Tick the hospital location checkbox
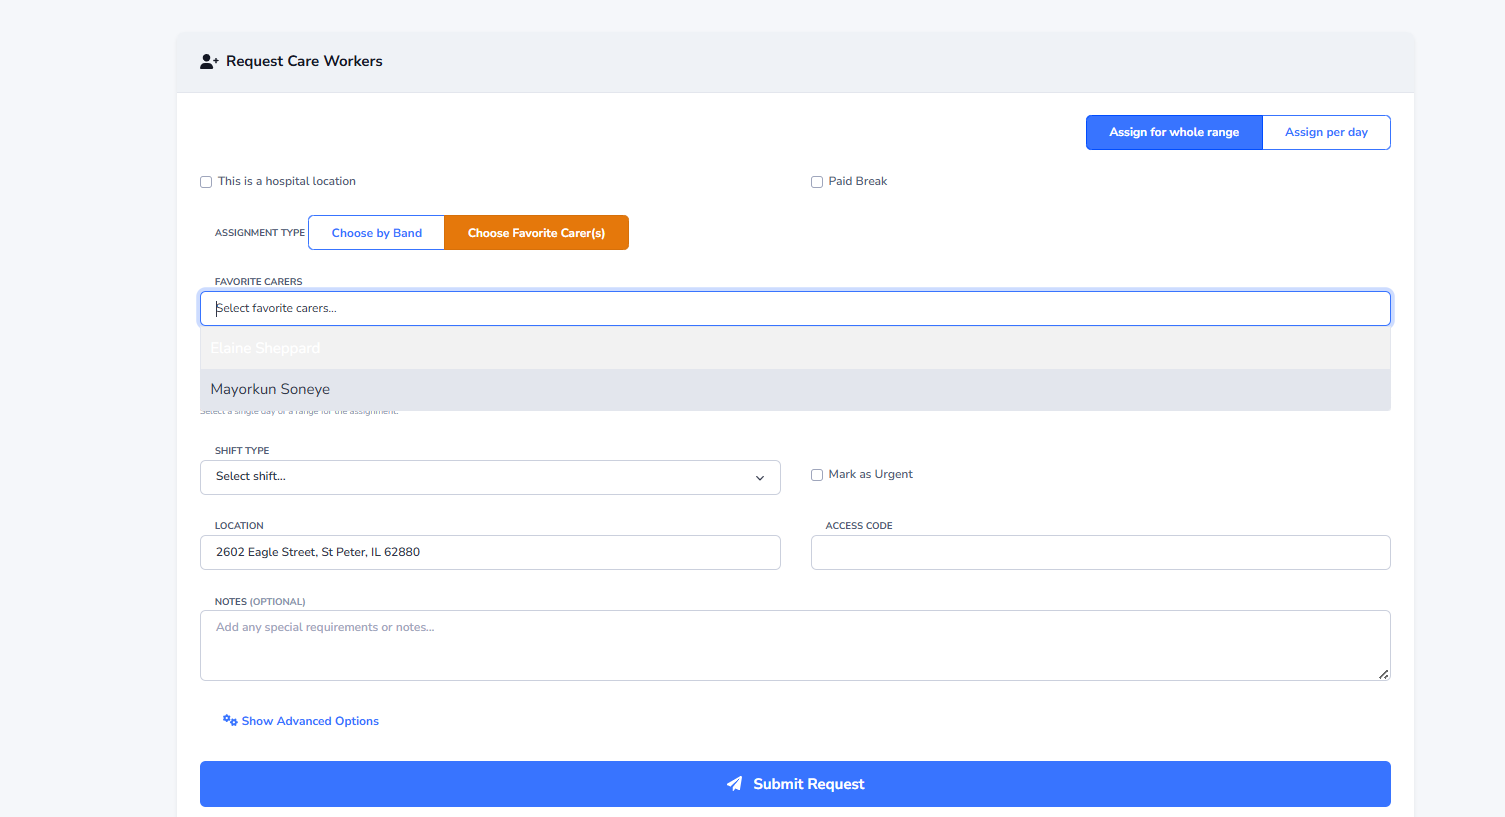The width and height of the screenshot is (1505, 817). point(206,182)
